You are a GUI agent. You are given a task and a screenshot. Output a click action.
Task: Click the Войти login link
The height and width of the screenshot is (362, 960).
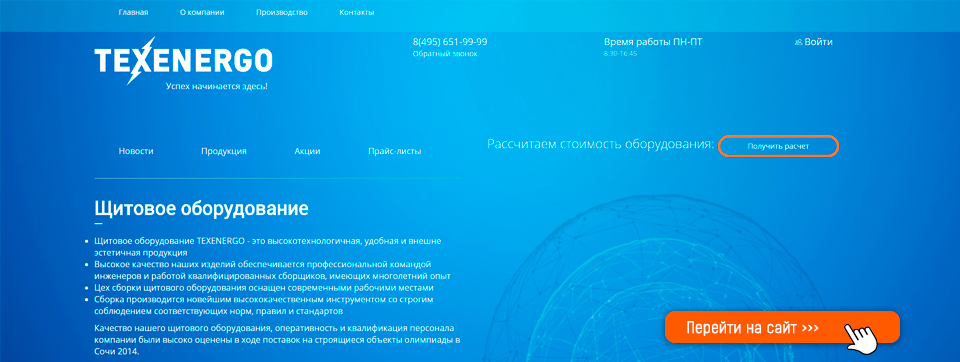click(819, 42)
